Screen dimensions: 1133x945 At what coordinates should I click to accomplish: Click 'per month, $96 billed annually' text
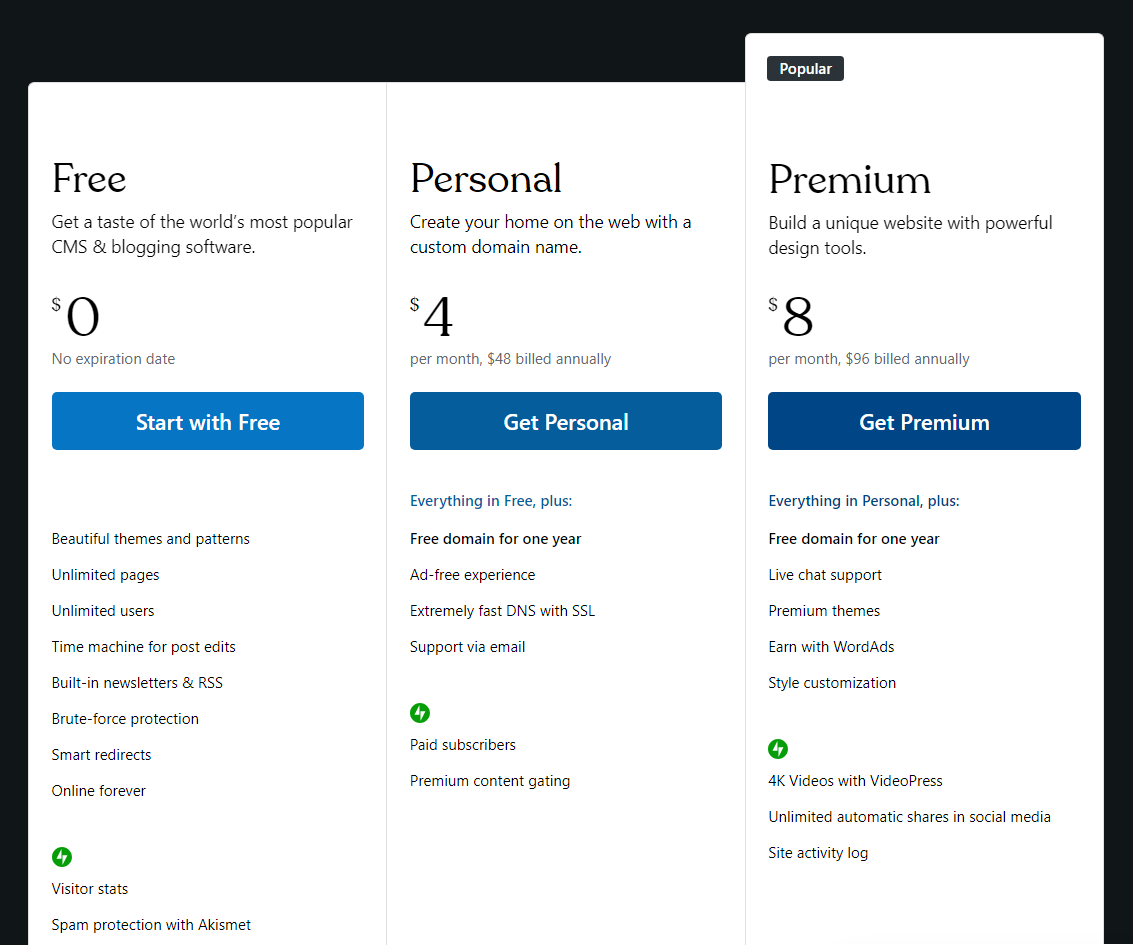(869, 359)
